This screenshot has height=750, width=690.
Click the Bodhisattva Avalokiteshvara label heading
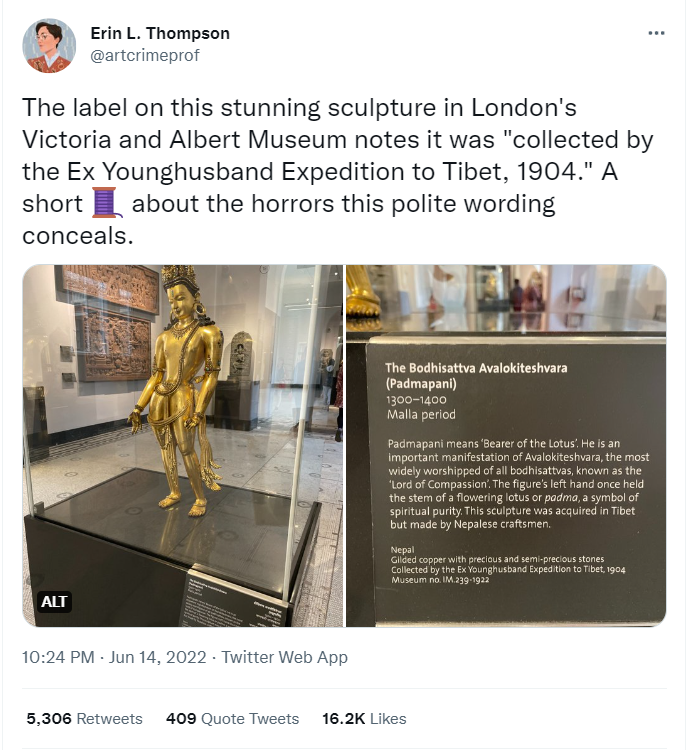point(476,374)
